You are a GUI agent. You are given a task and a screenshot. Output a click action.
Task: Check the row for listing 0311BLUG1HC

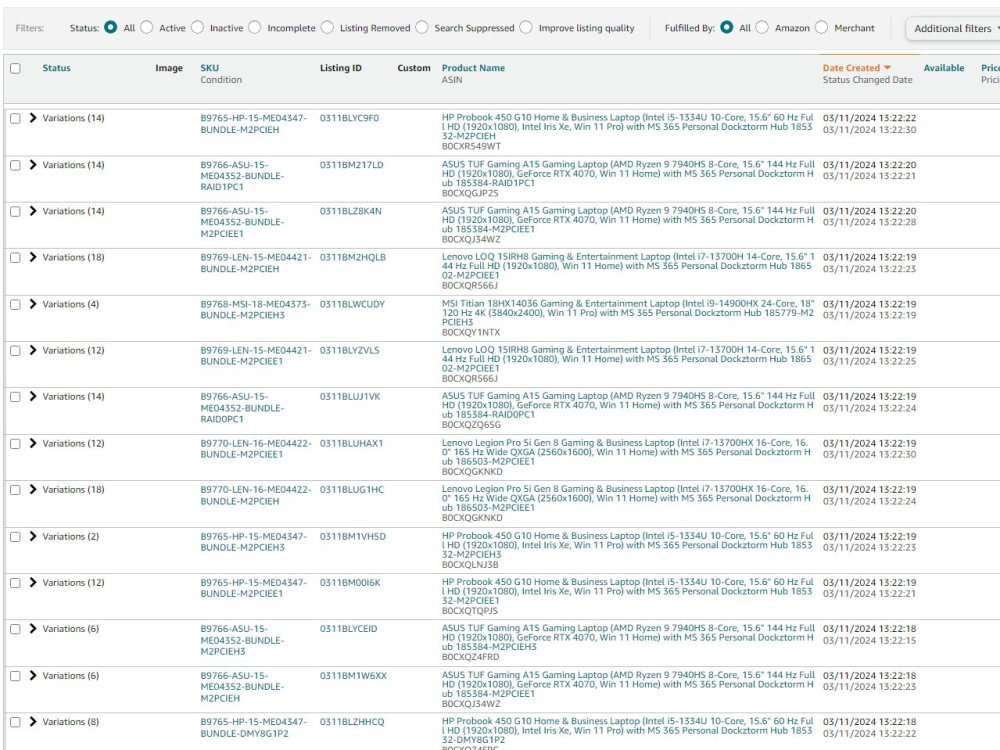pos(15,490)
